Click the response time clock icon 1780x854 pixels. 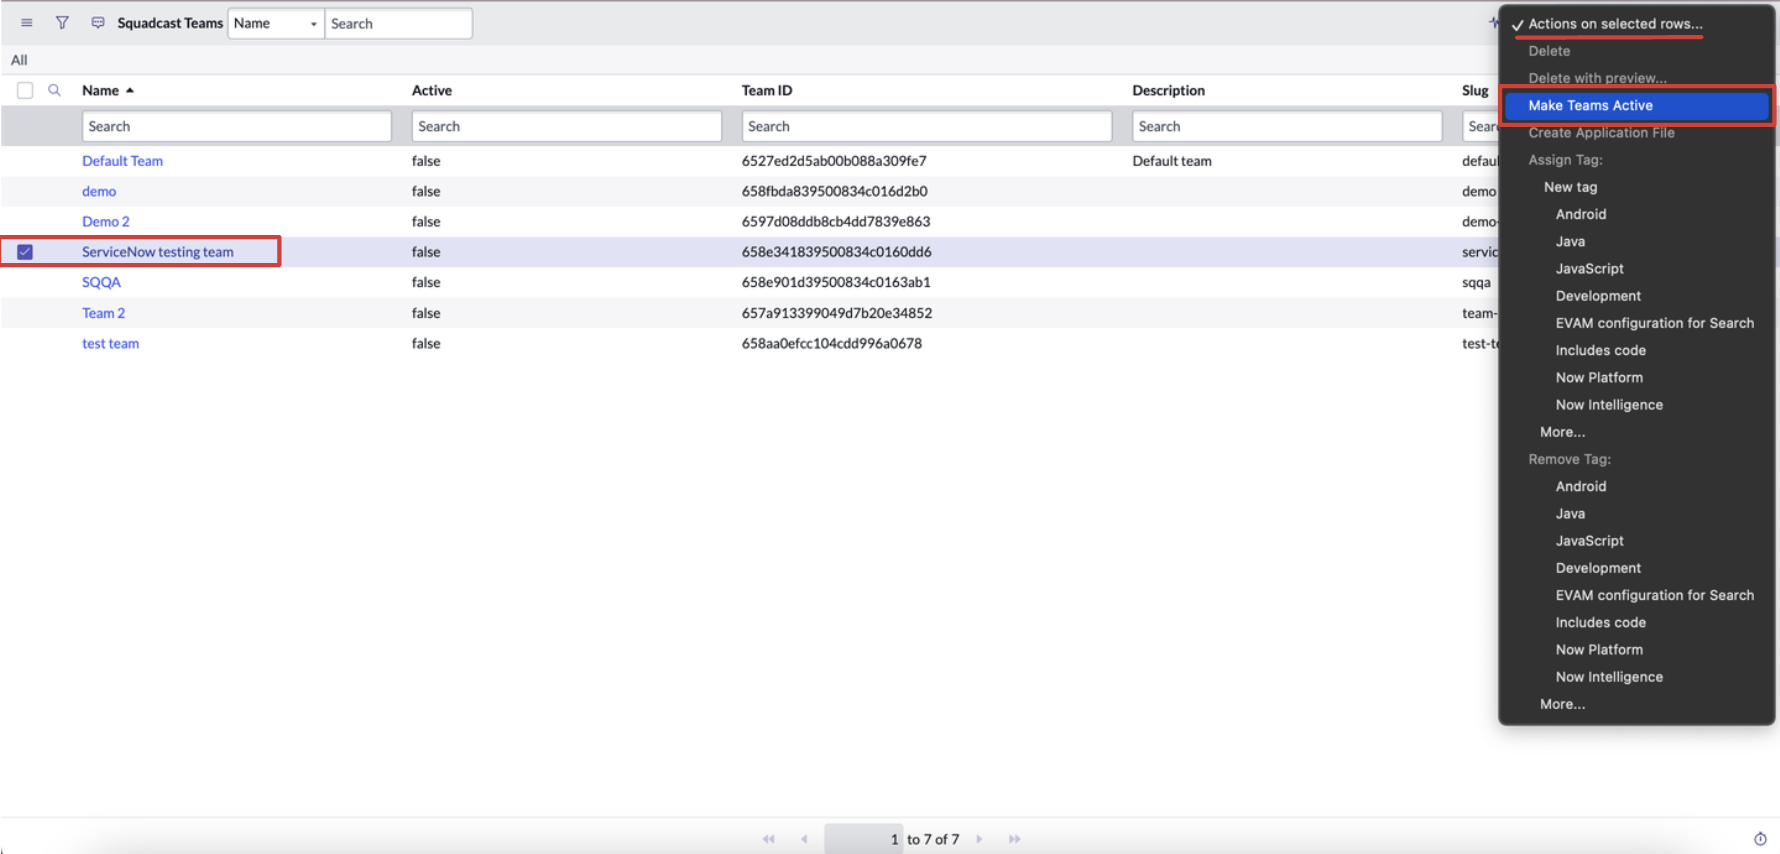pyautogui.click(x=1760, y=839)
